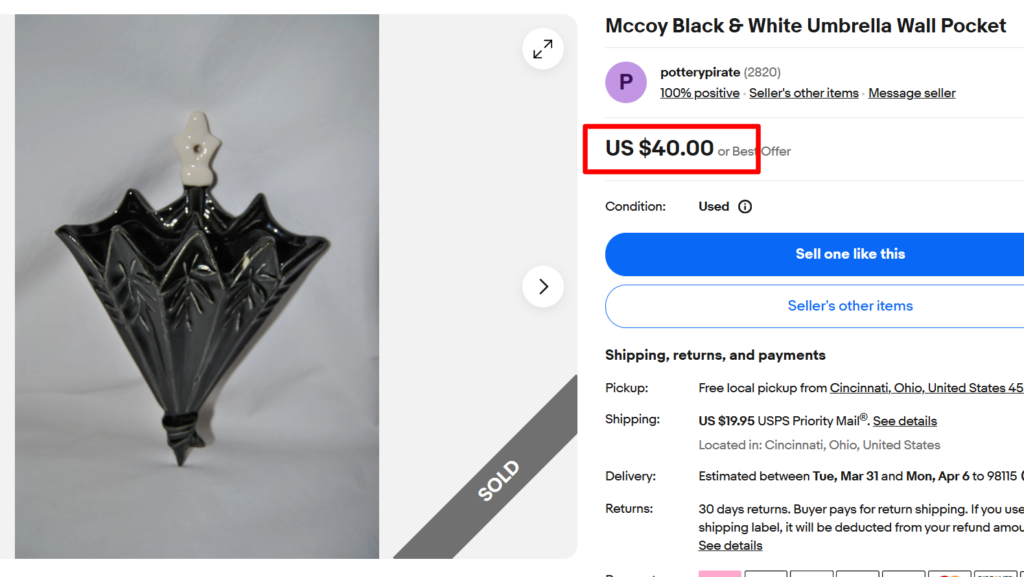Open See details for shipping
Screen dimensions: 1024x577
coord(905,421)
